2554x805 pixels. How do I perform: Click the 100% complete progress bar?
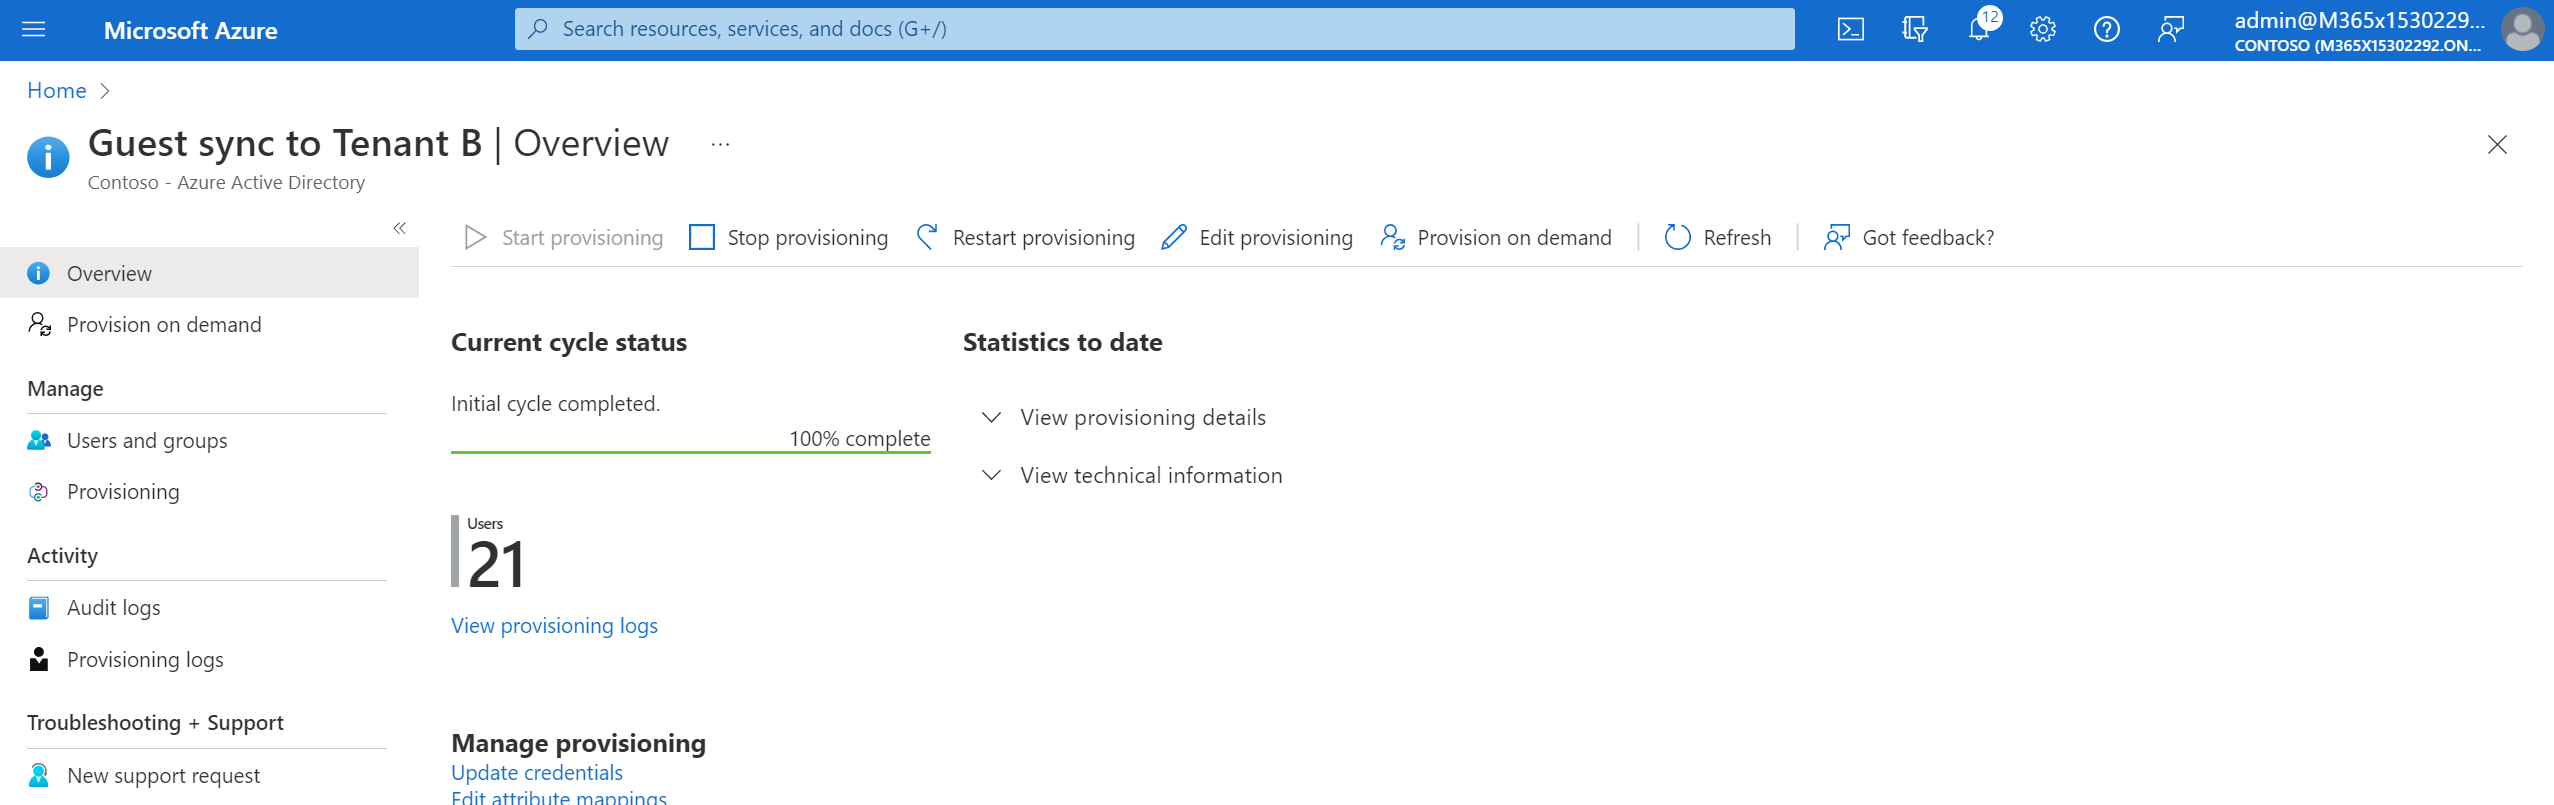click(x=690, y=452)
